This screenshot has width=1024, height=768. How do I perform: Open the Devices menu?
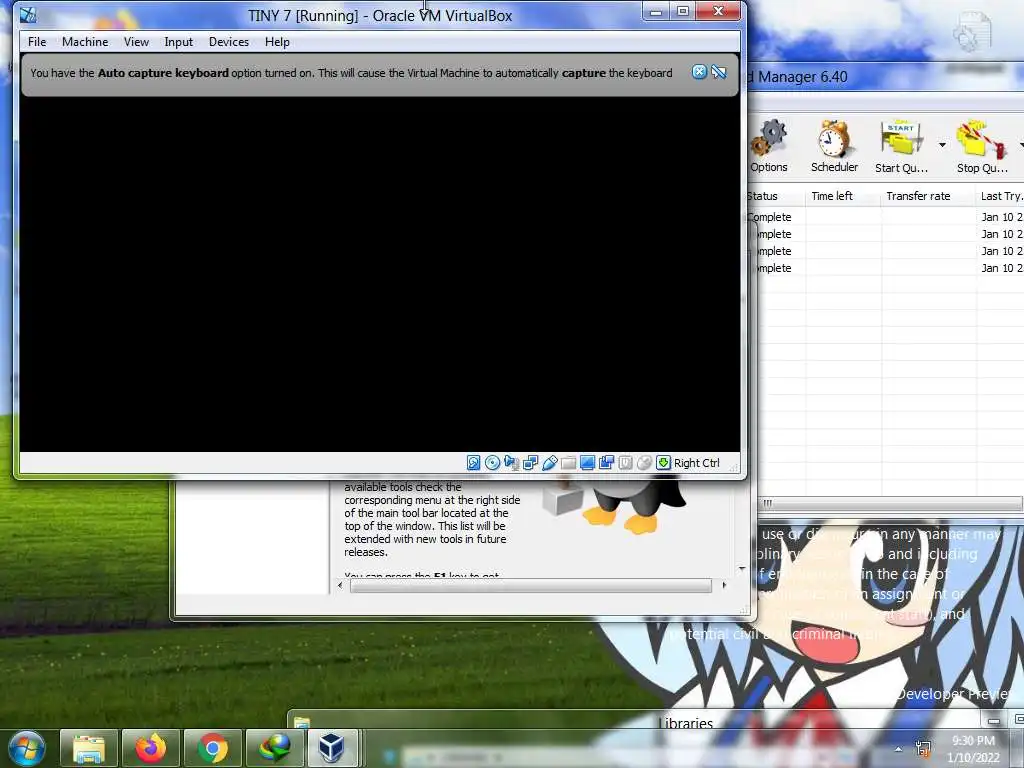pyautogui.click(x=229, y=42)
